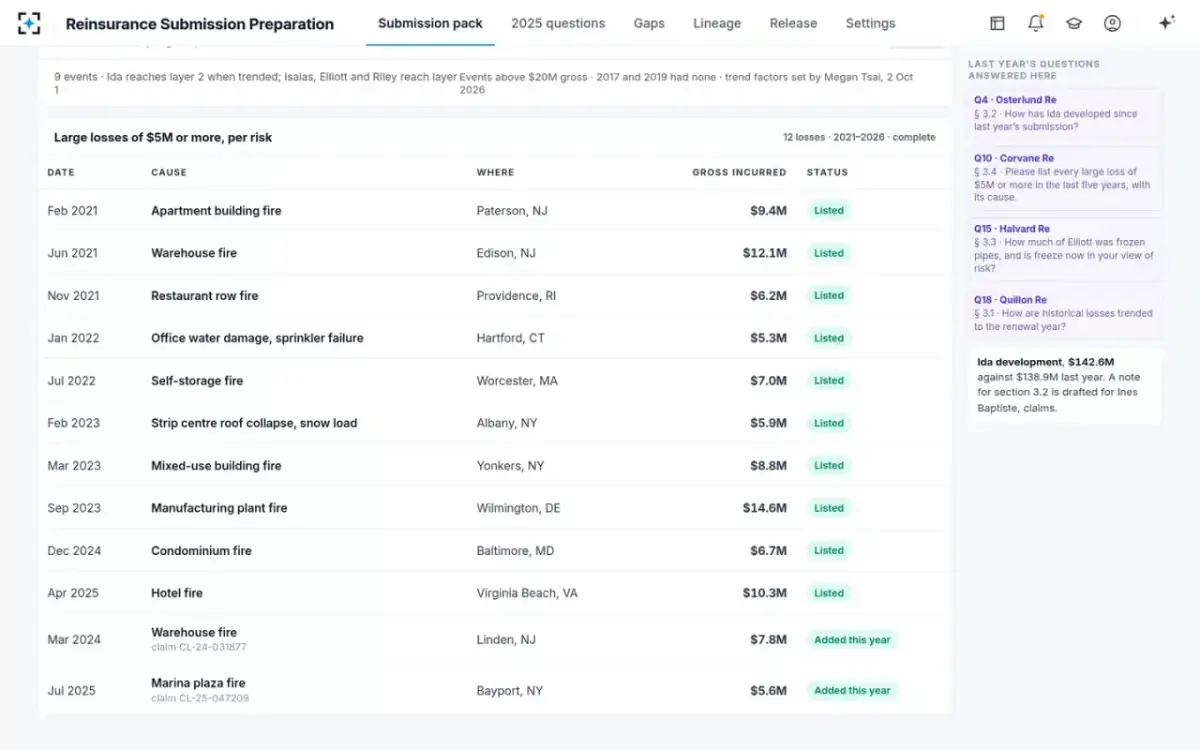Open the Settings tab

pos(870,23)
